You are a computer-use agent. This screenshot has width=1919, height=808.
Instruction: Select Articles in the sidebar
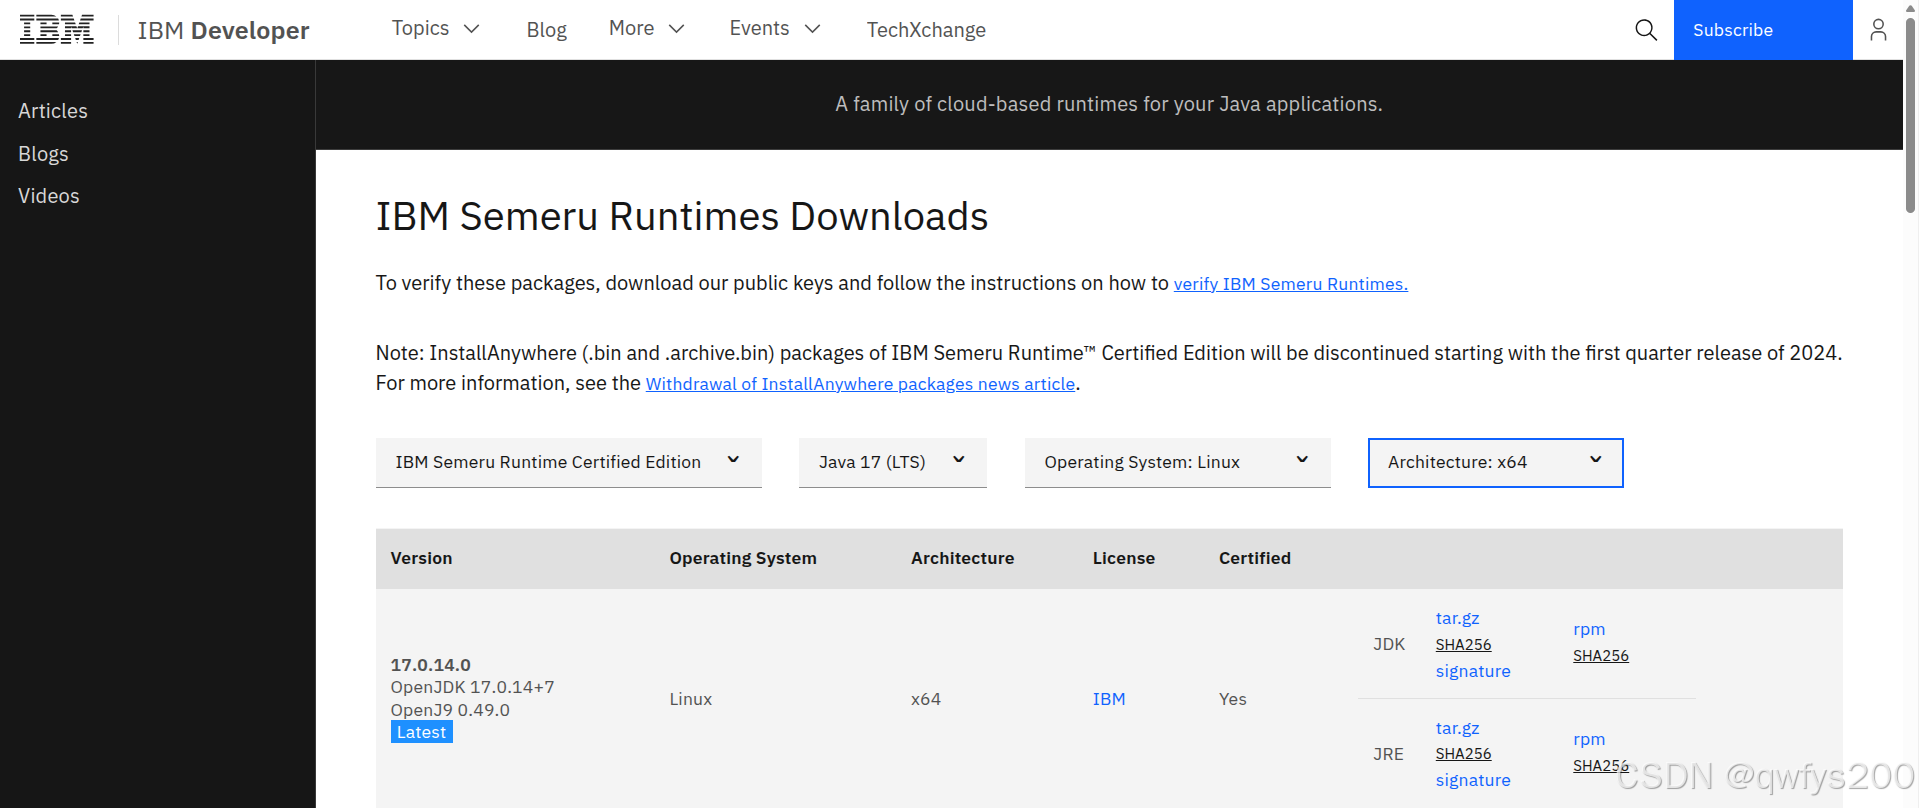tap(53, 111)
